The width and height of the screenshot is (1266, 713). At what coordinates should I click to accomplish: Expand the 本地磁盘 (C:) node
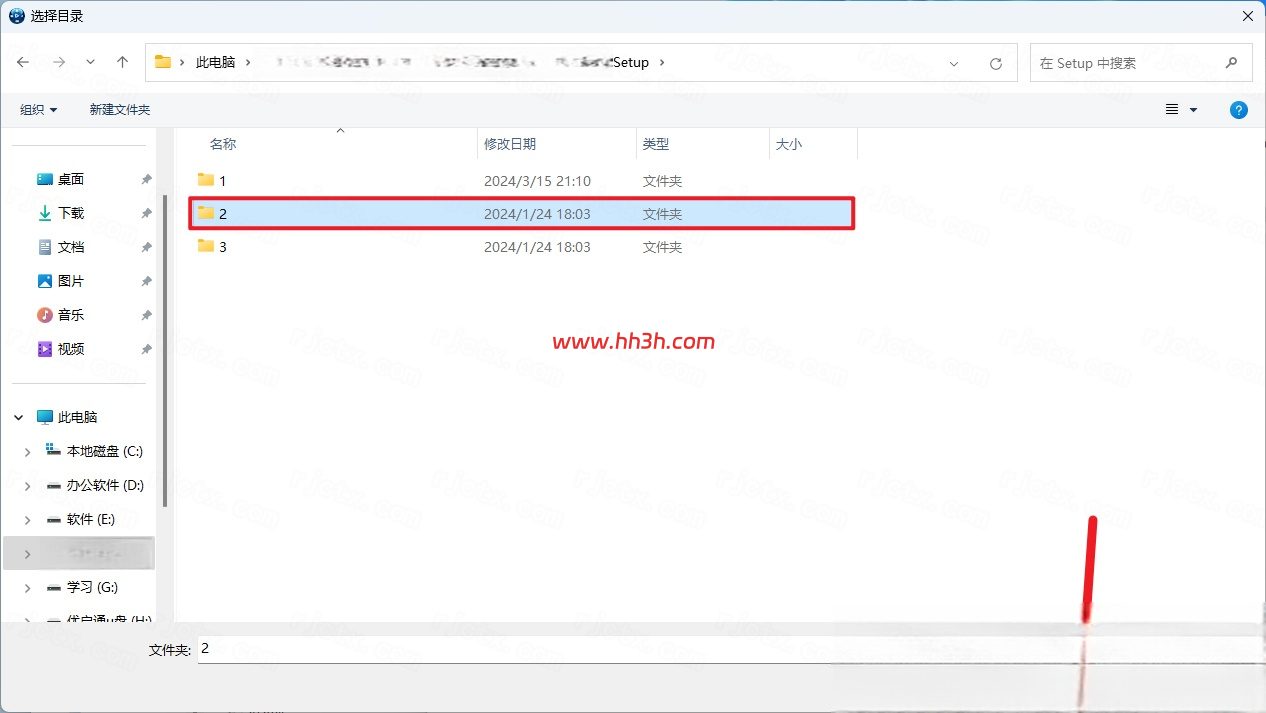[27, 452]
